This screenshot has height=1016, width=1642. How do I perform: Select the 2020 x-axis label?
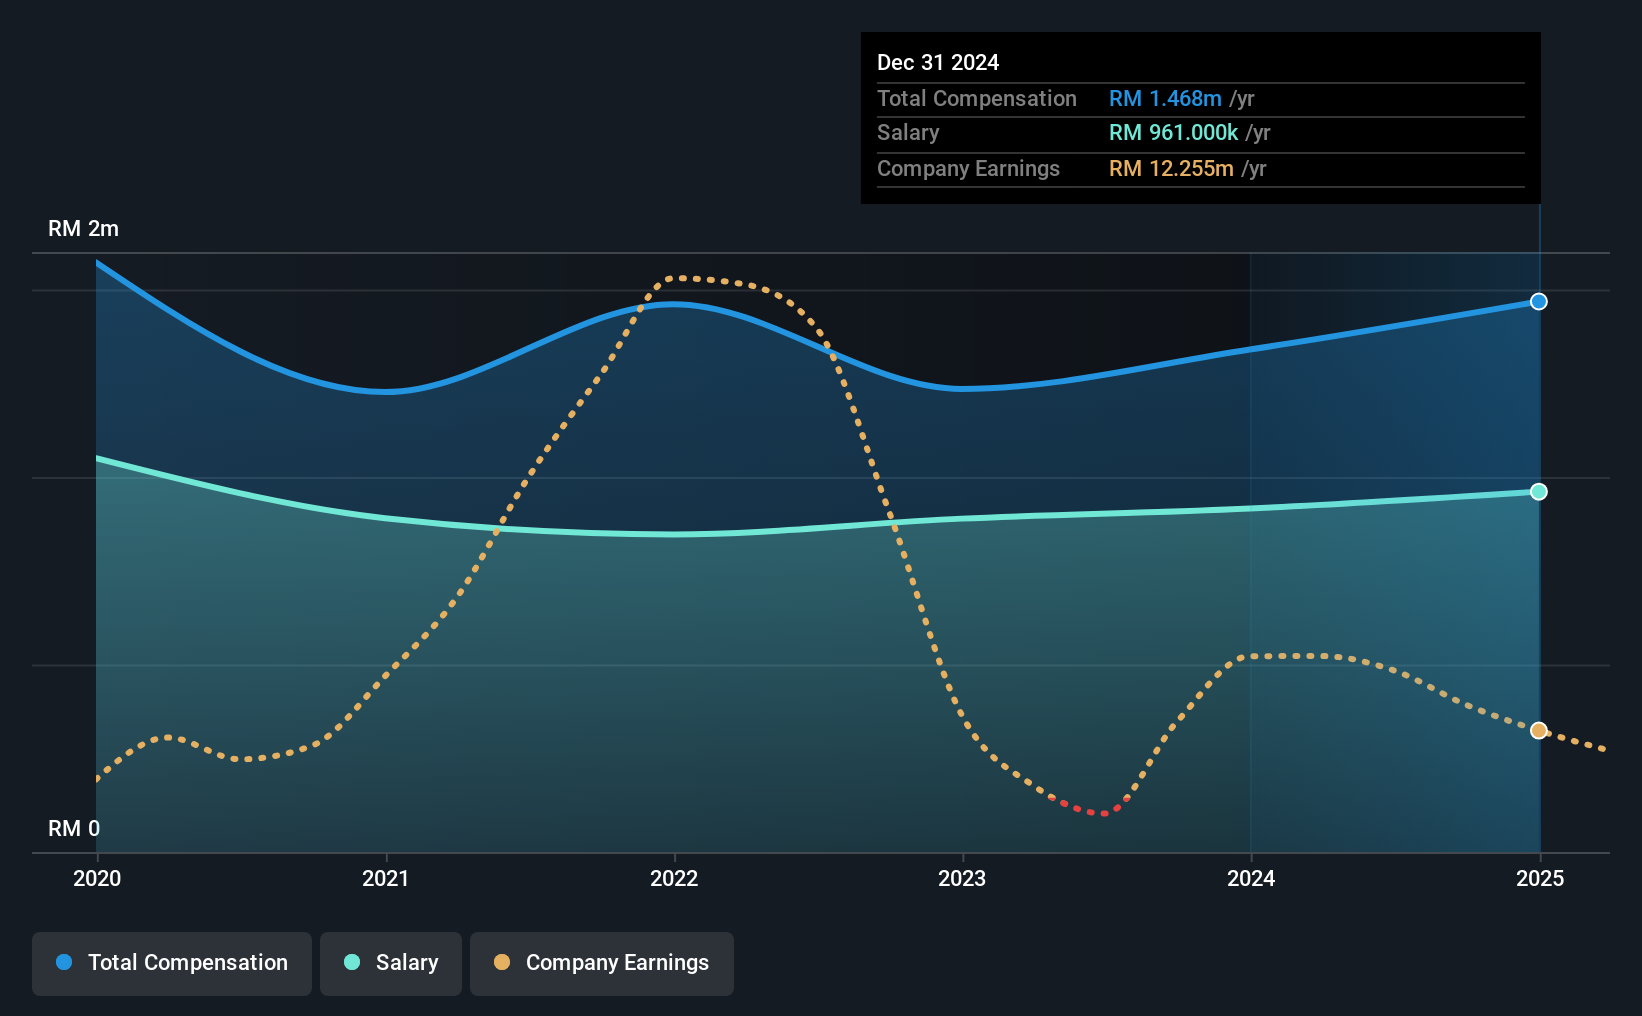(97, 878)
